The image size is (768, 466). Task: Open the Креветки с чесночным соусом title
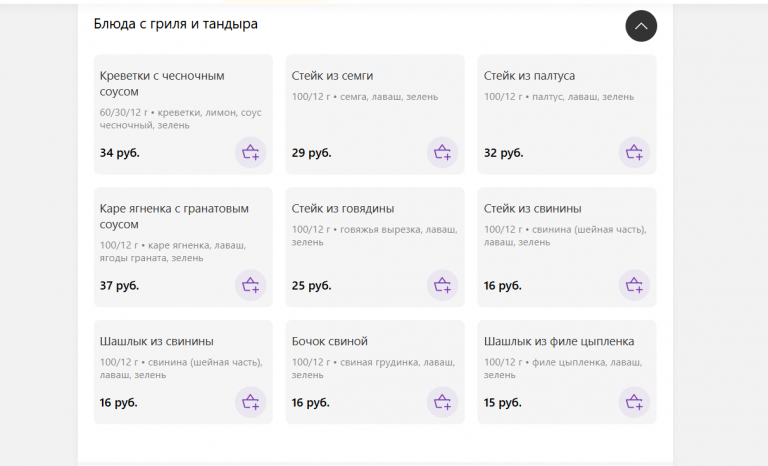pos(162,83)
